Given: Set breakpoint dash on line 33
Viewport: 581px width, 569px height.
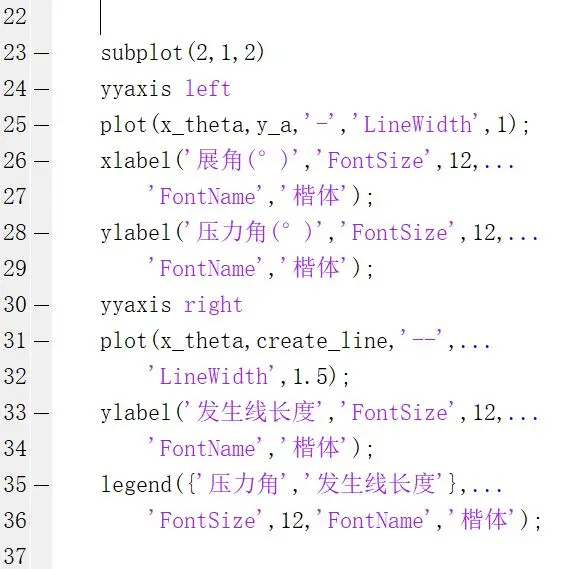Looking at the screenshot, I should [42, 413].
